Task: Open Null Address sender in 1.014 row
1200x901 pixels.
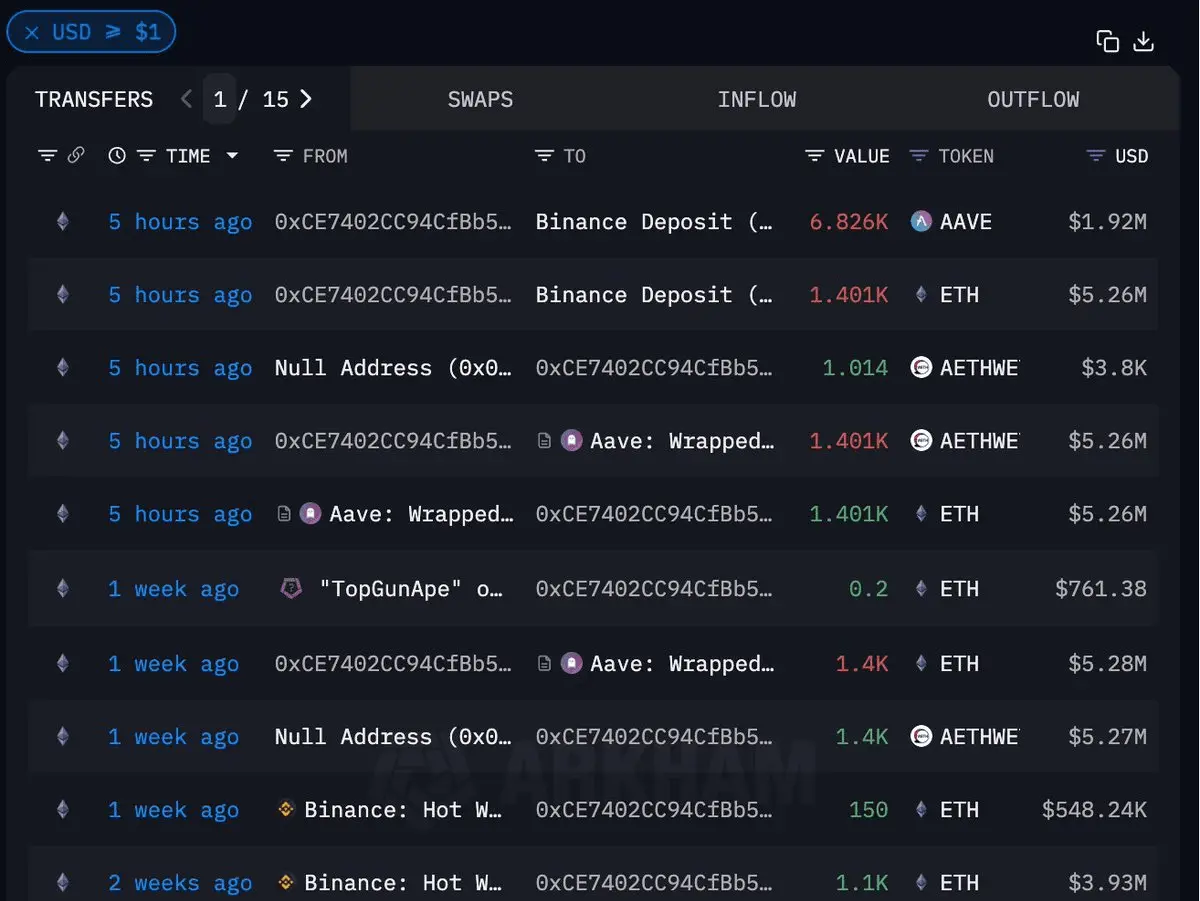Action: [393, 368]
